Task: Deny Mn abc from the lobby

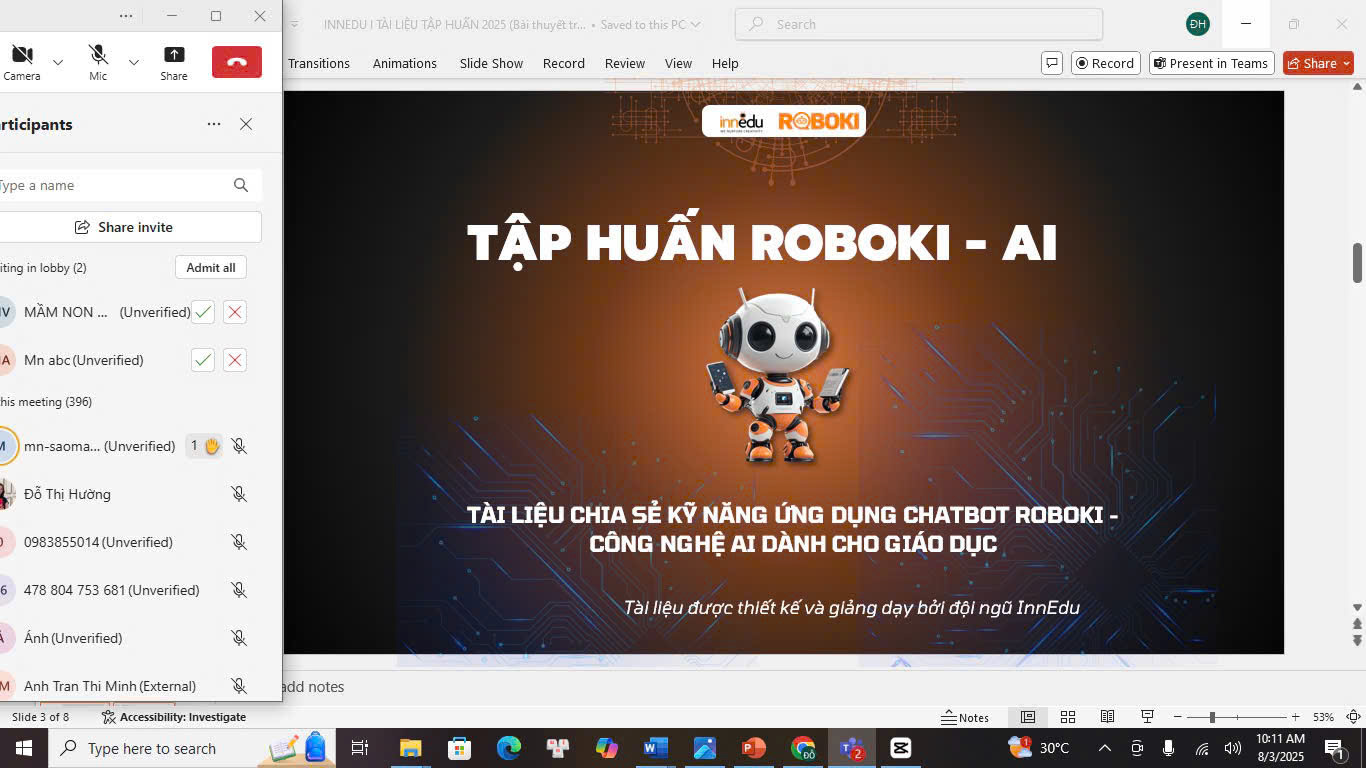Action: pos(235,360)
